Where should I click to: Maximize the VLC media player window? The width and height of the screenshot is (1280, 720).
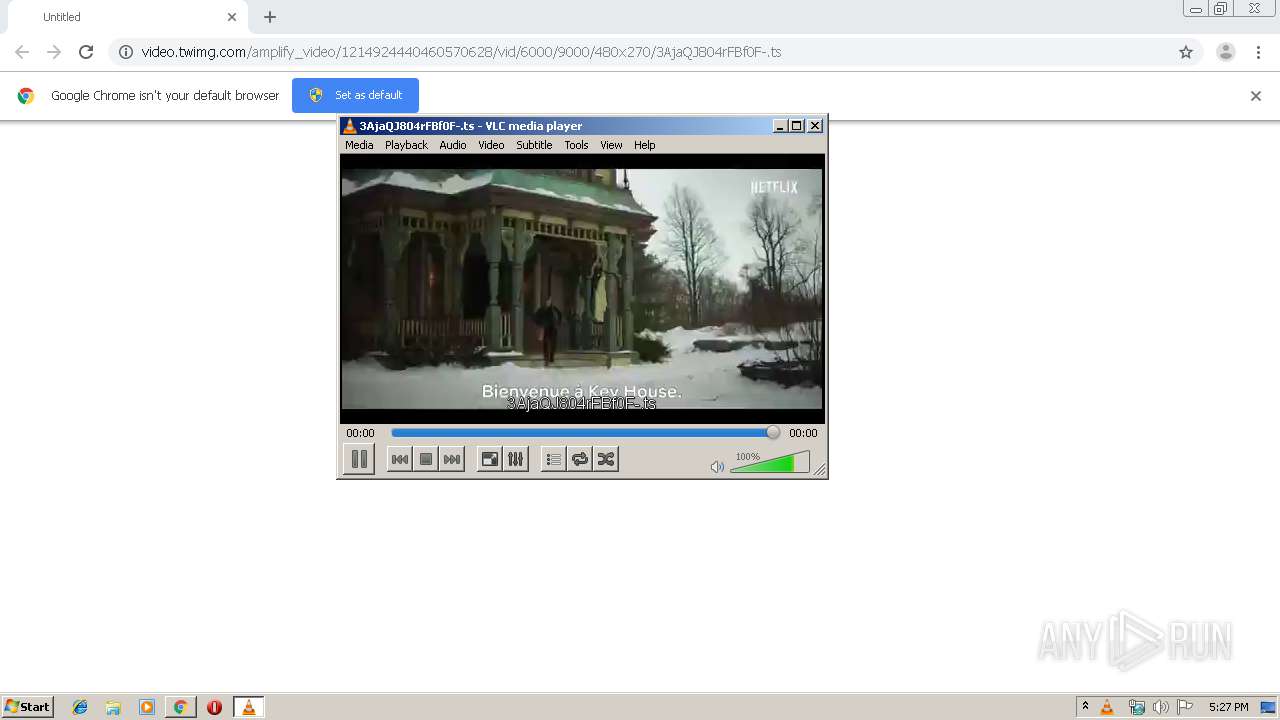point(797,126)
